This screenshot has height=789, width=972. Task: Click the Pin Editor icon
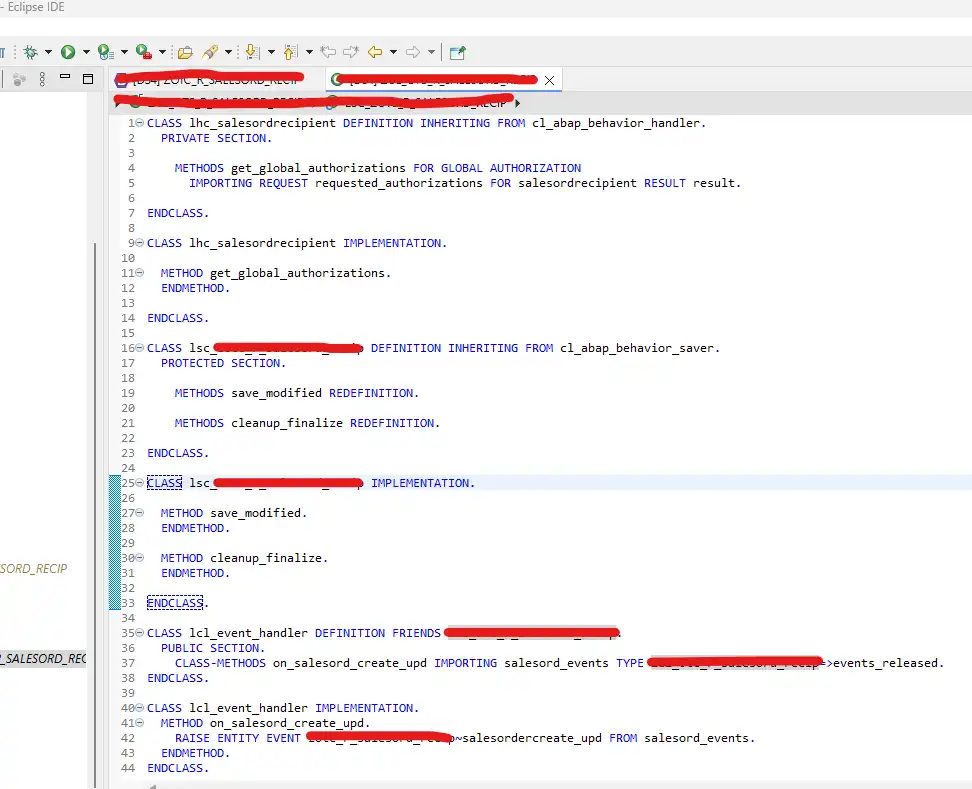coord(457,52)
